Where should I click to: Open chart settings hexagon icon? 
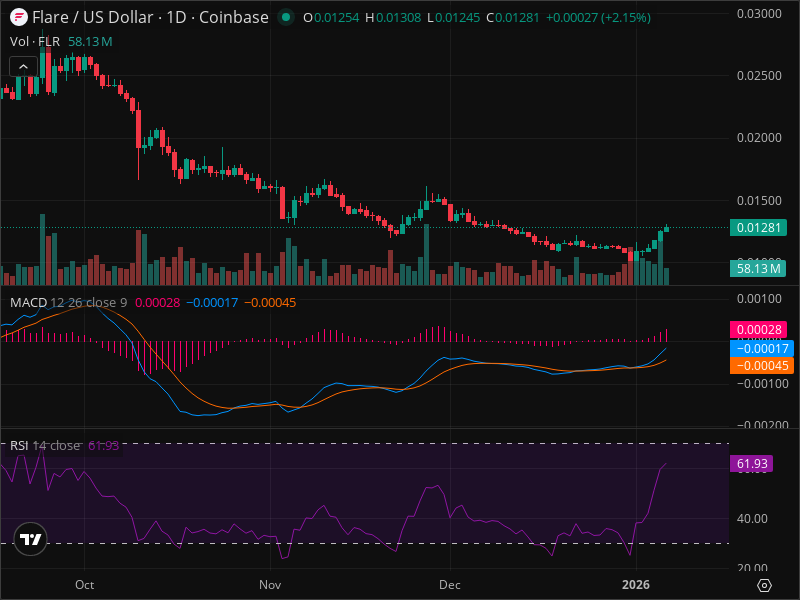[764, 585]
